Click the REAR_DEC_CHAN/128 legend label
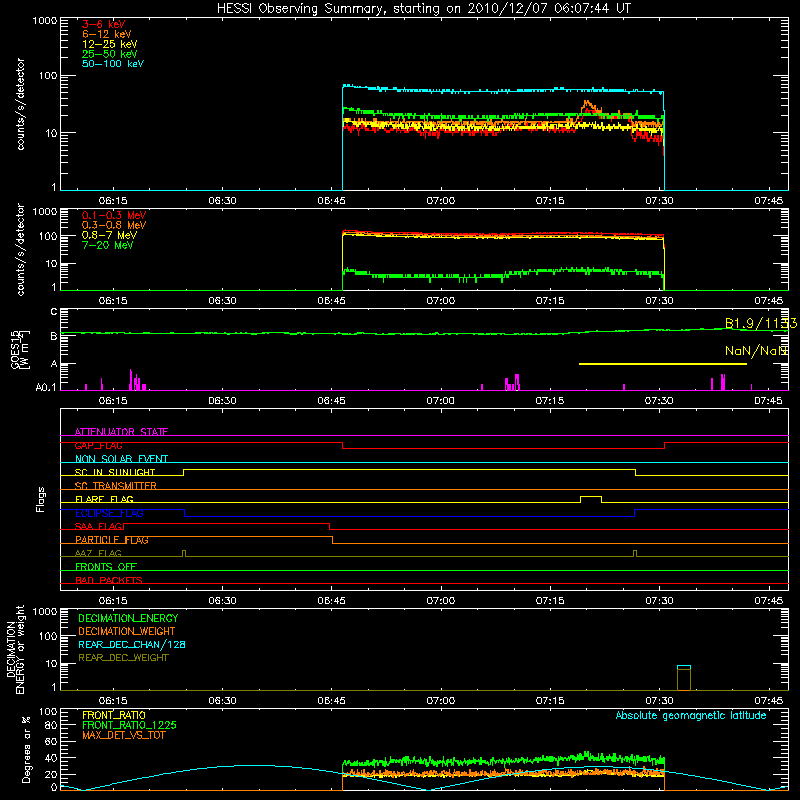 [x=132, y=644]
